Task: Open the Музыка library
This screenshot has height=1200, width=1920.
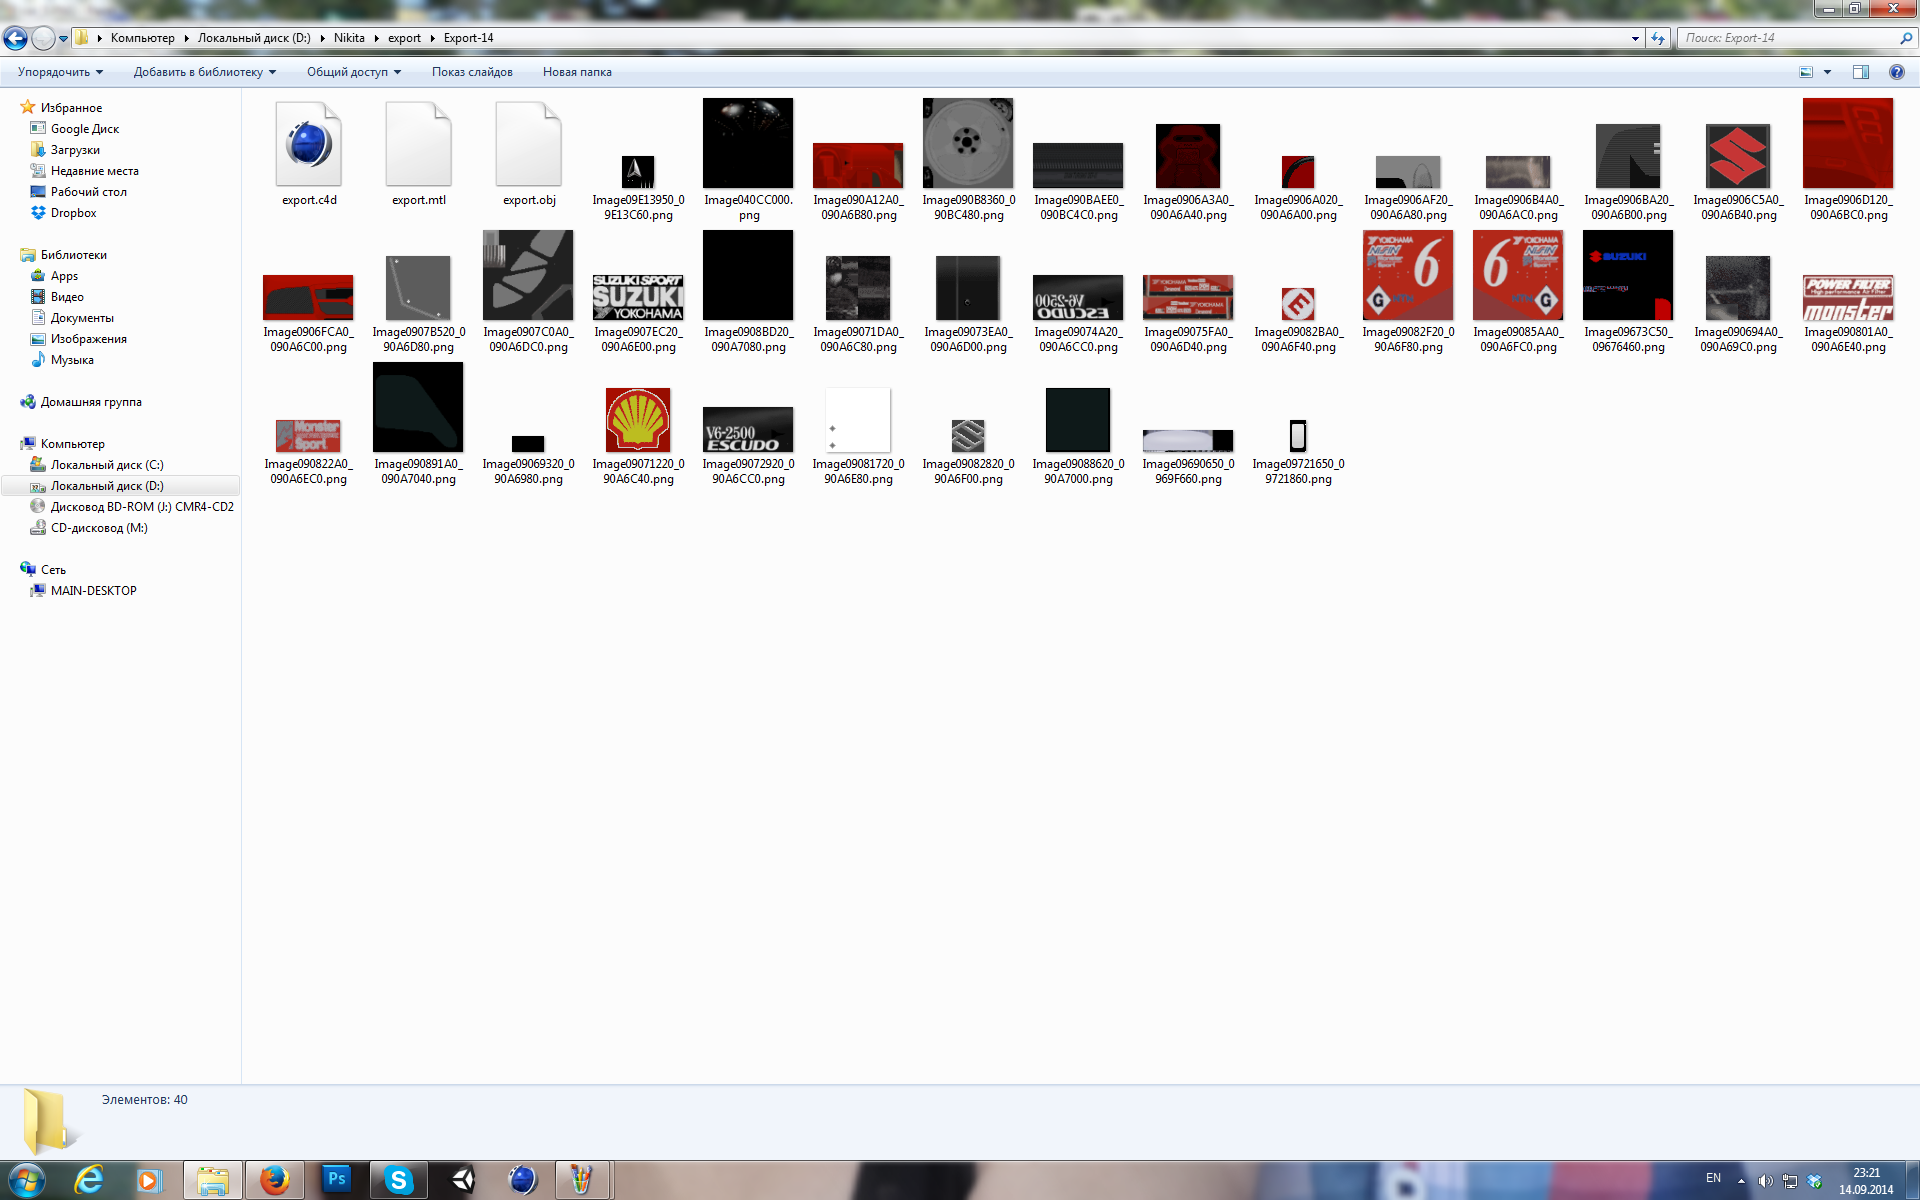Action: [72, 360]
